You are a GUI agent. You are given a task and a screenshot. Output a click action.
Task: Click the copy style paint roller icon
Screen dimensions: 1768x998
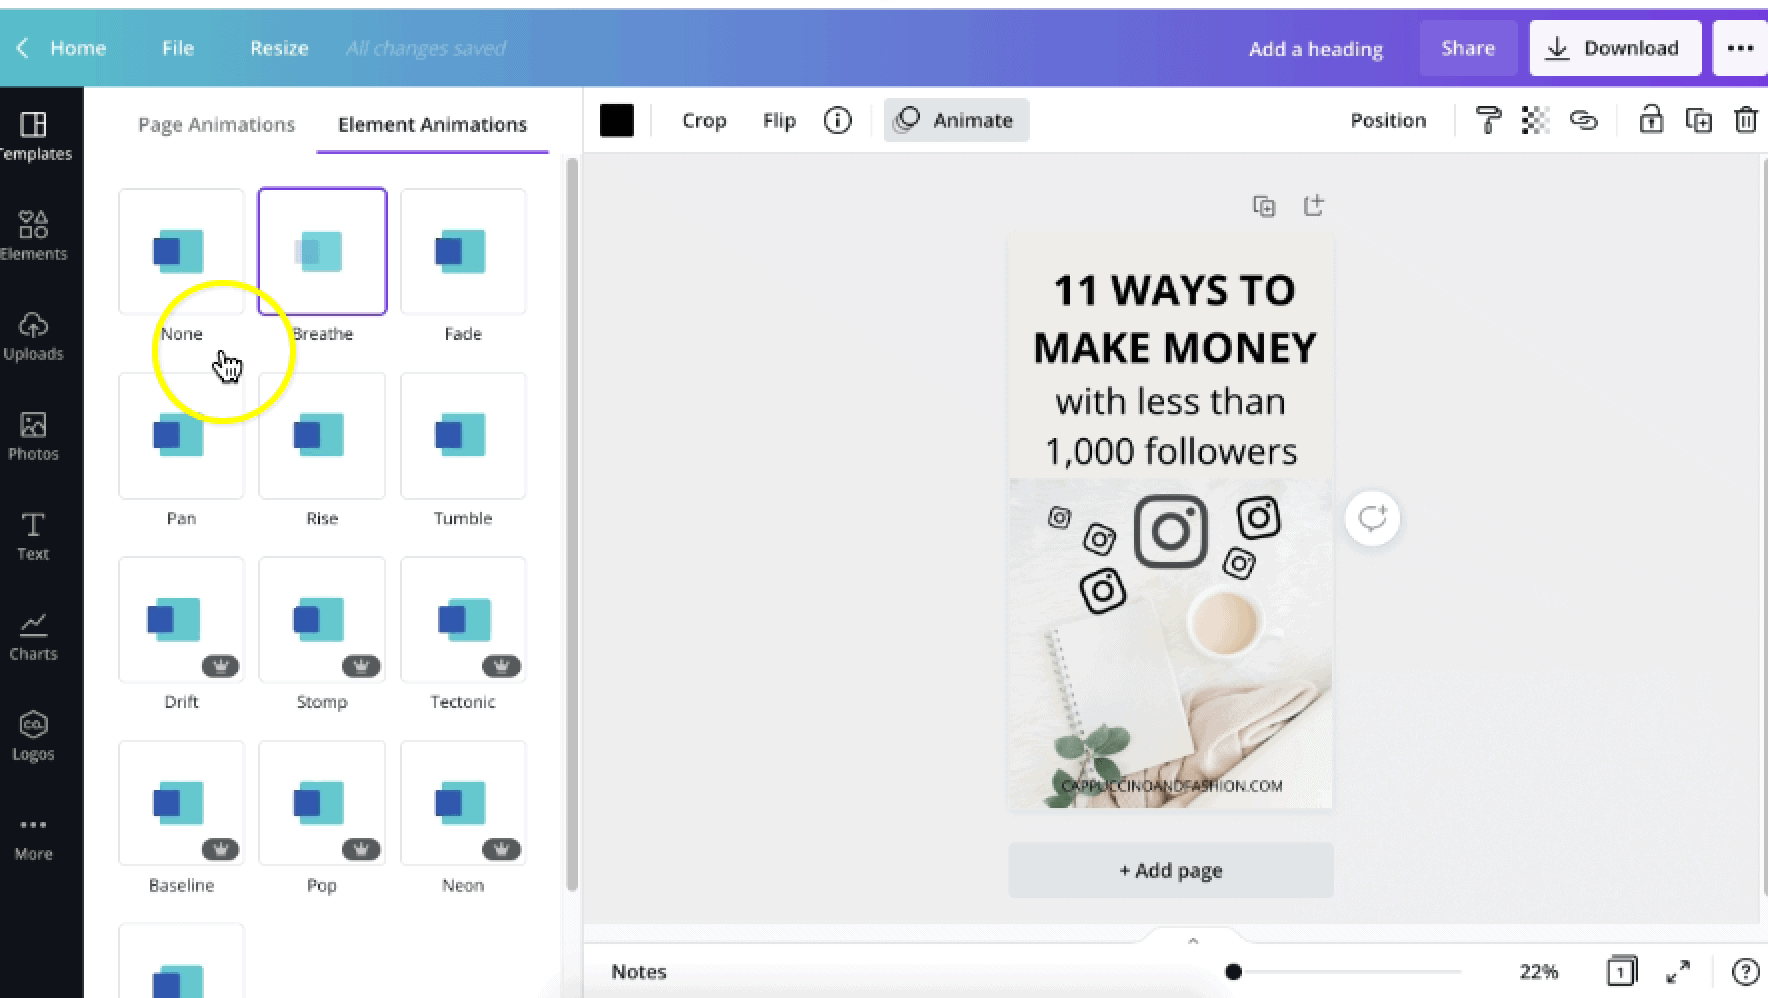click(1488, 121)
